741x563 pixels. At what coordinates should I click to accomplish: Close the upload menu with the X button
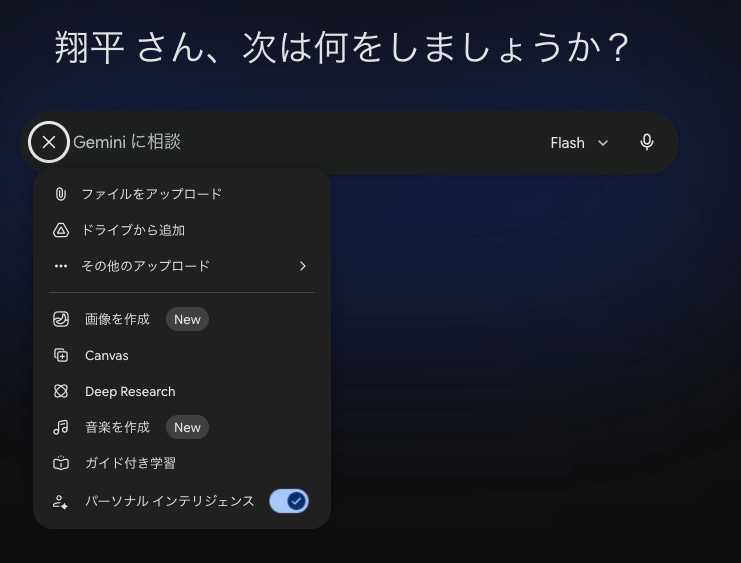point(49,142)
